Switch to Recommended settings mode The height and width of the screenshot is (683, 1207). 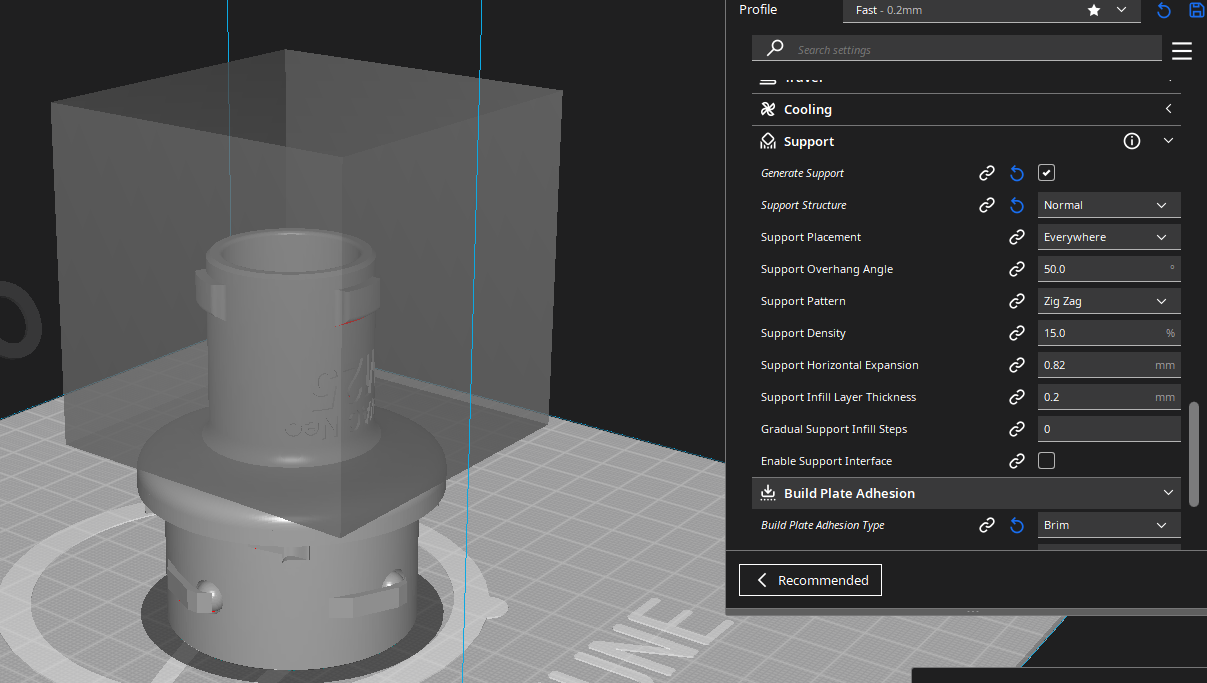coord(810,580)
